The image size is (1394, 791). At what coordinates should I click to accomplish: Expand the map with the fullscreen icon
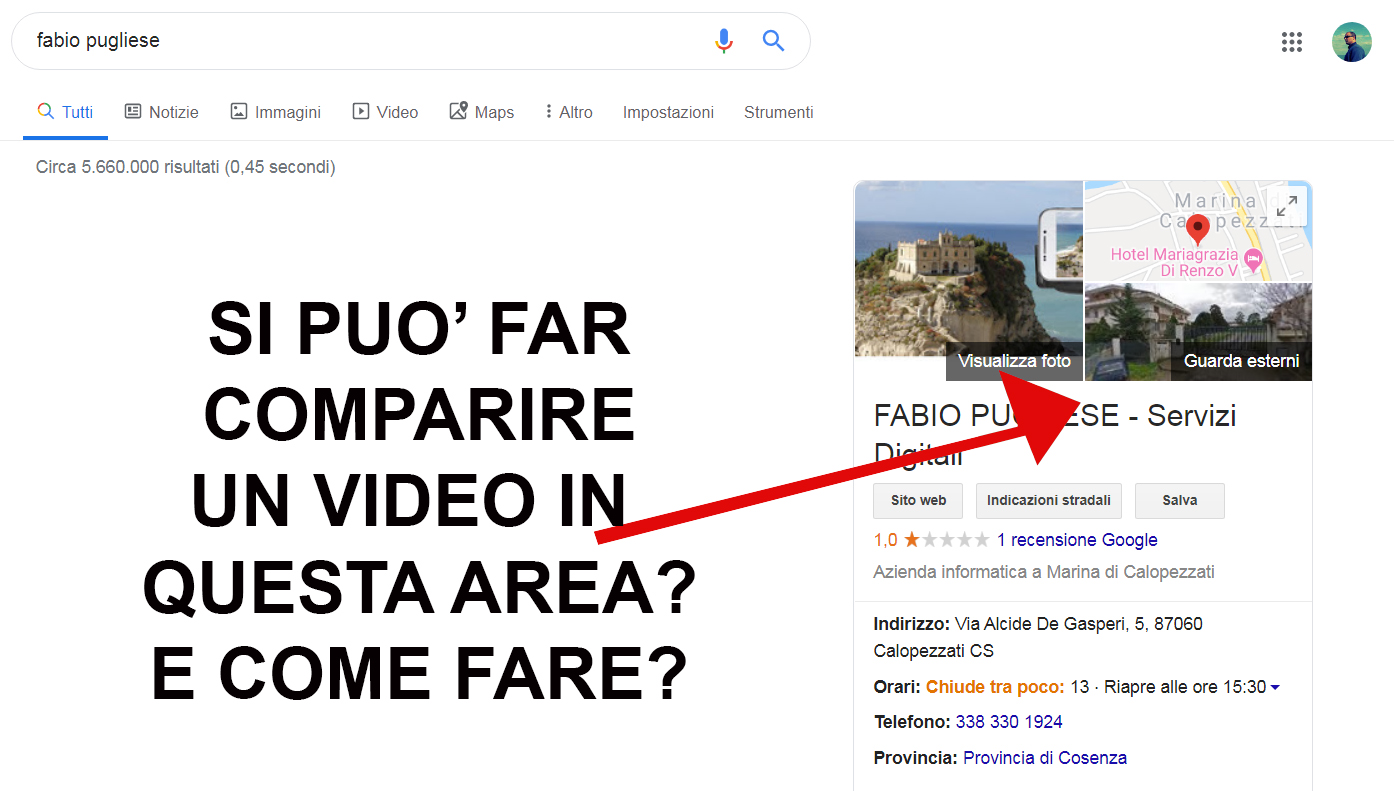click(x=1287, y=206)
